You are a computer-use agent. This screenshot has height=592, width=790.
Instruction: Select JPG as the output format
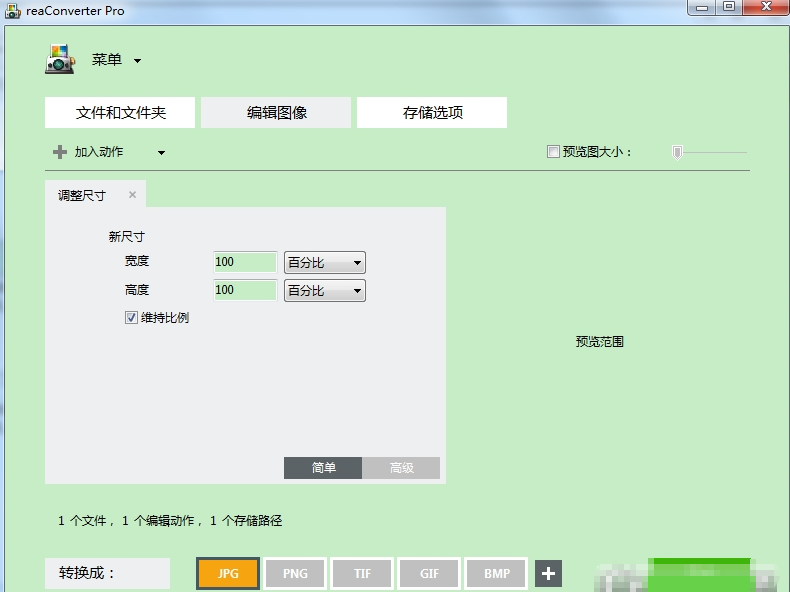pyautogui.click(x=228, y=573)
